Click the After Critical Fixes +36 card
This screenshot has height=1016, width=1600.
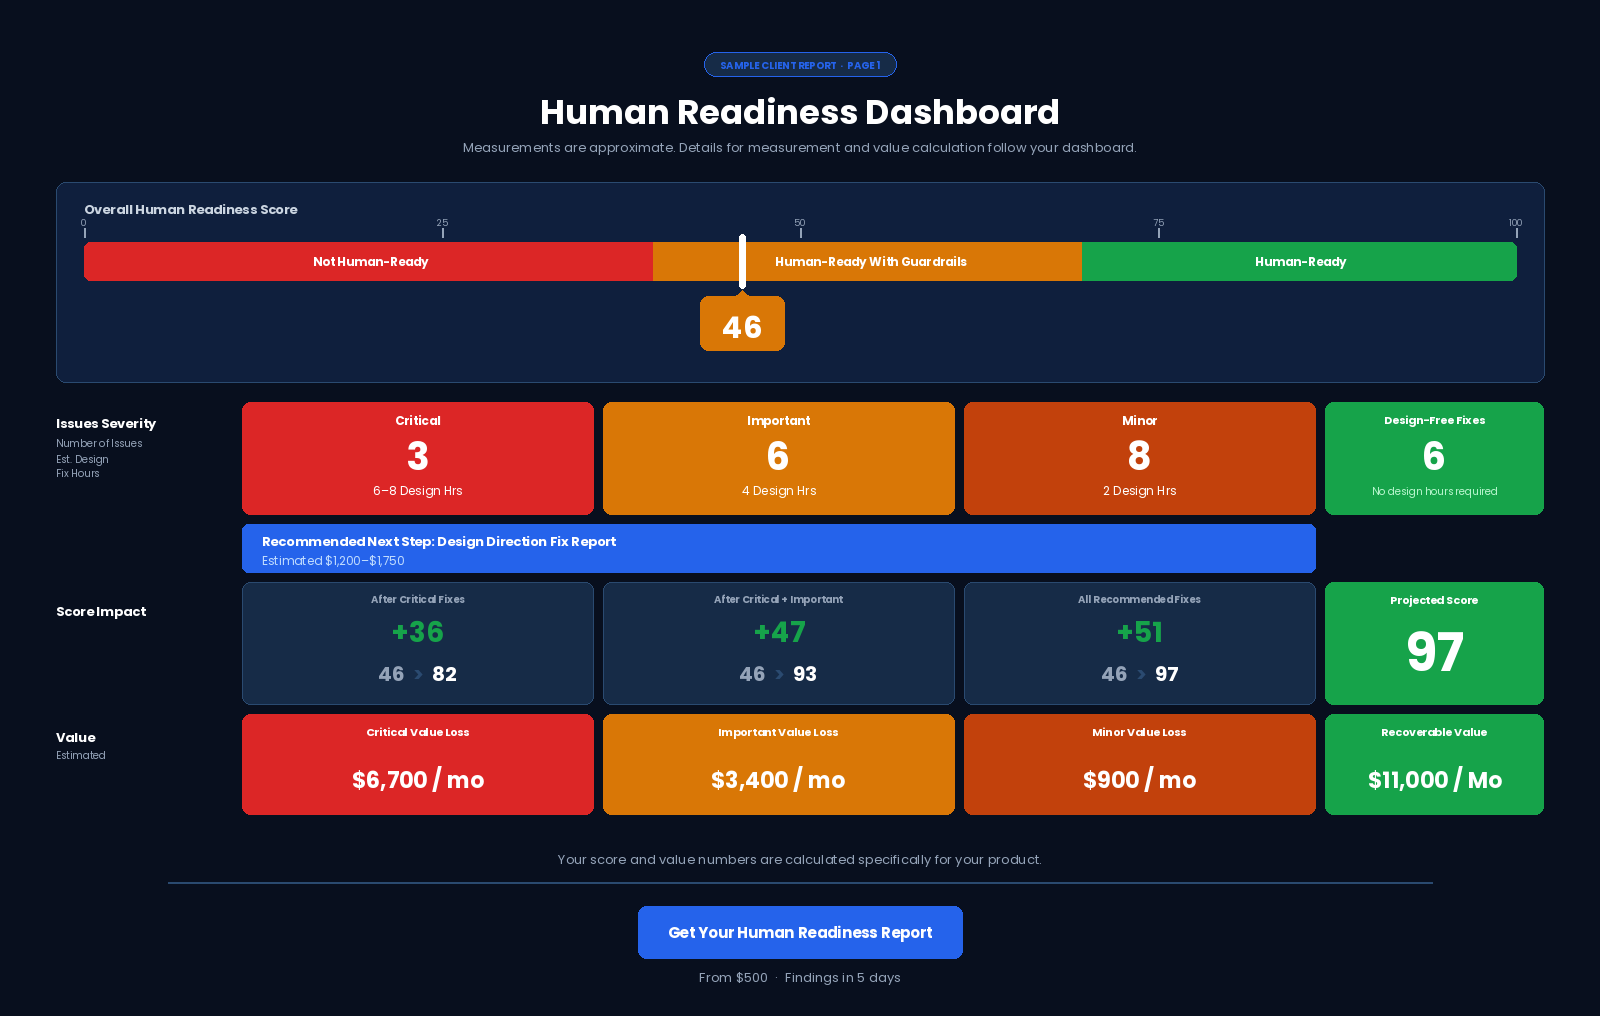pyautogui.click(x=418, y=643)
